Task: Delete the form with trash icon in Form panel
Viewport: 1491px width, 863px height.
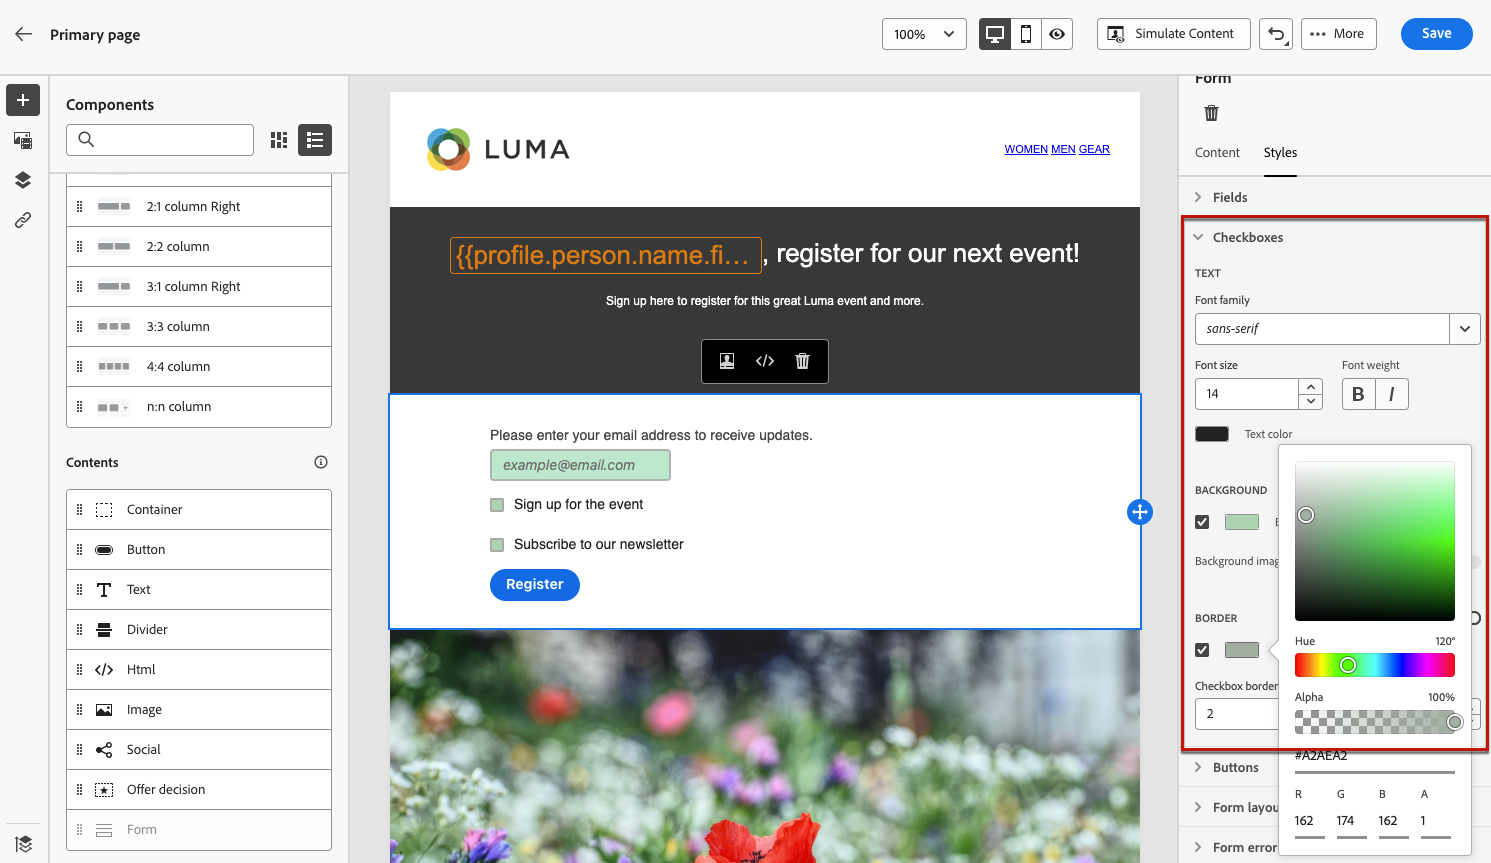Action: pyautogui.click(x=1211, y=113)
